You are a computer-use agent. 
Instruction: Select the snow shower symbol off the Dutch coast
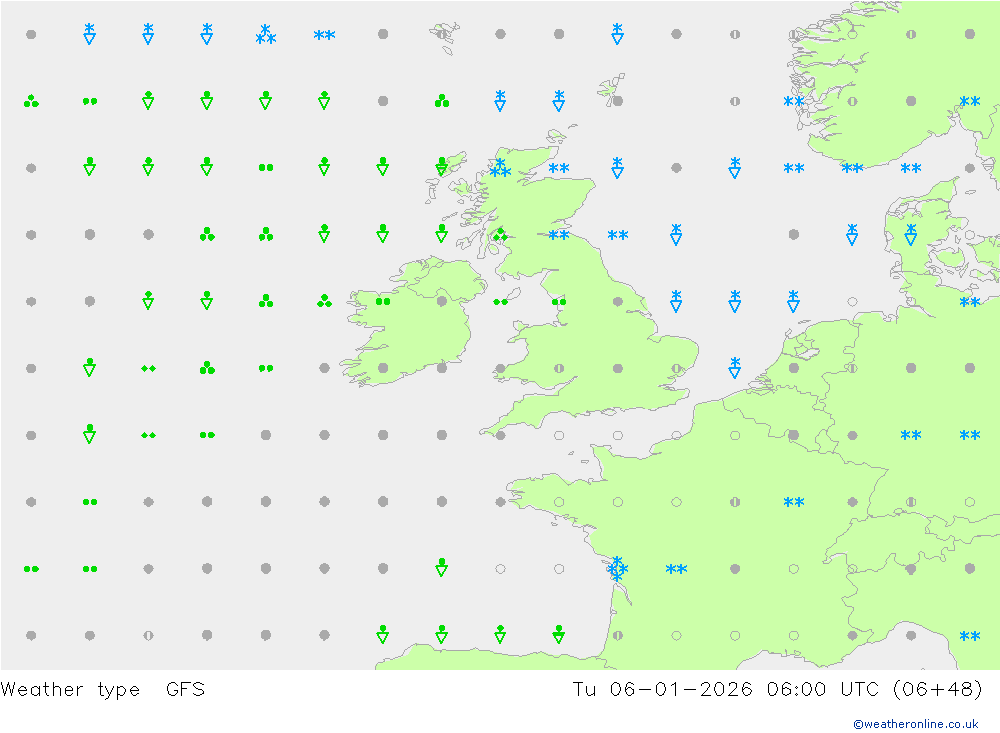(x=735, y=367)
